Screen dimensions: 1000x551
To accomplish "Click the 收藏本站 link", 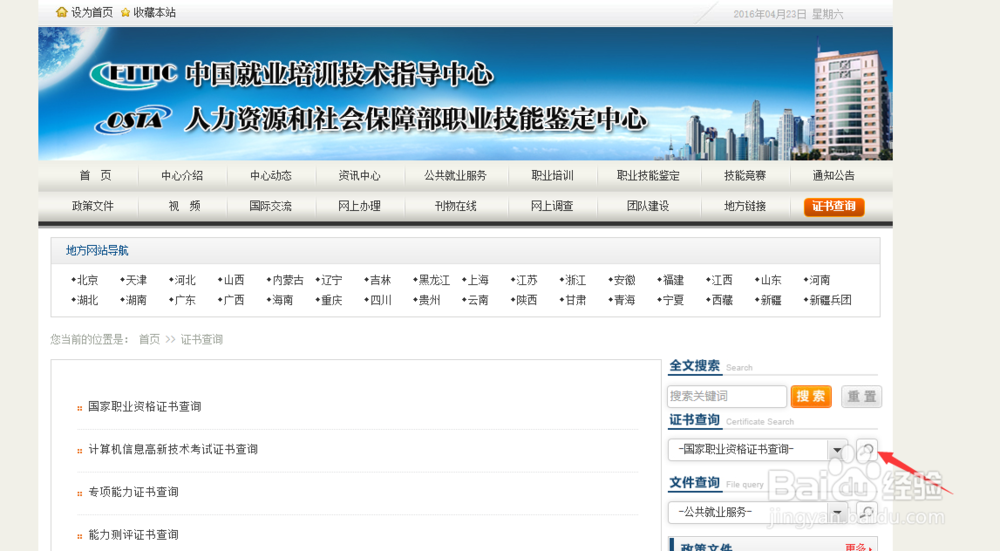I will click(x=154, y=13).
